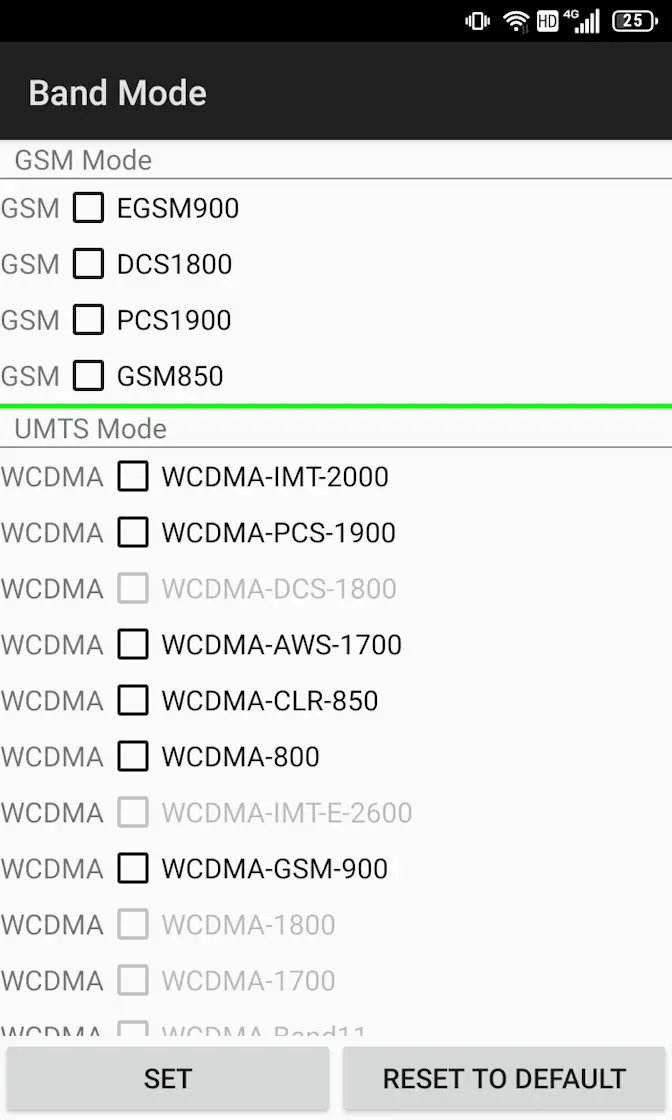The image size is (672, 1120).
Task: Check the DCS1800 band box
Action: coord(89,264)
